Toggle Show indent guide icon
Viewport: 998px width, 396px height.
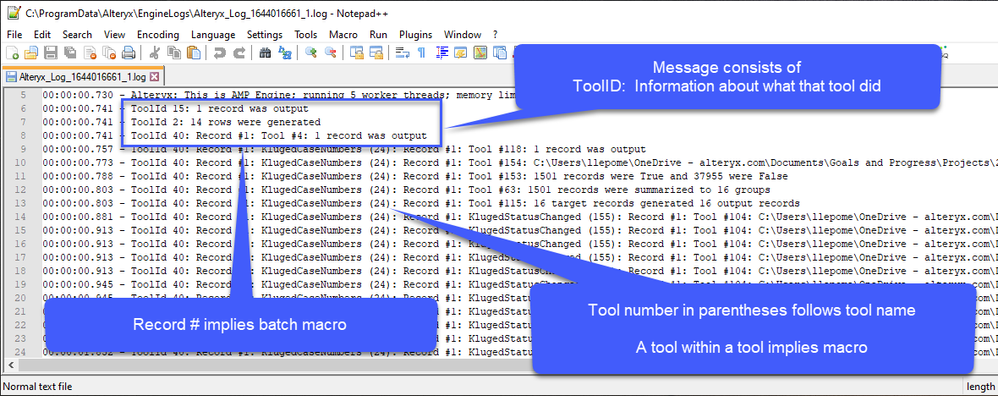[x=441, y=53]
